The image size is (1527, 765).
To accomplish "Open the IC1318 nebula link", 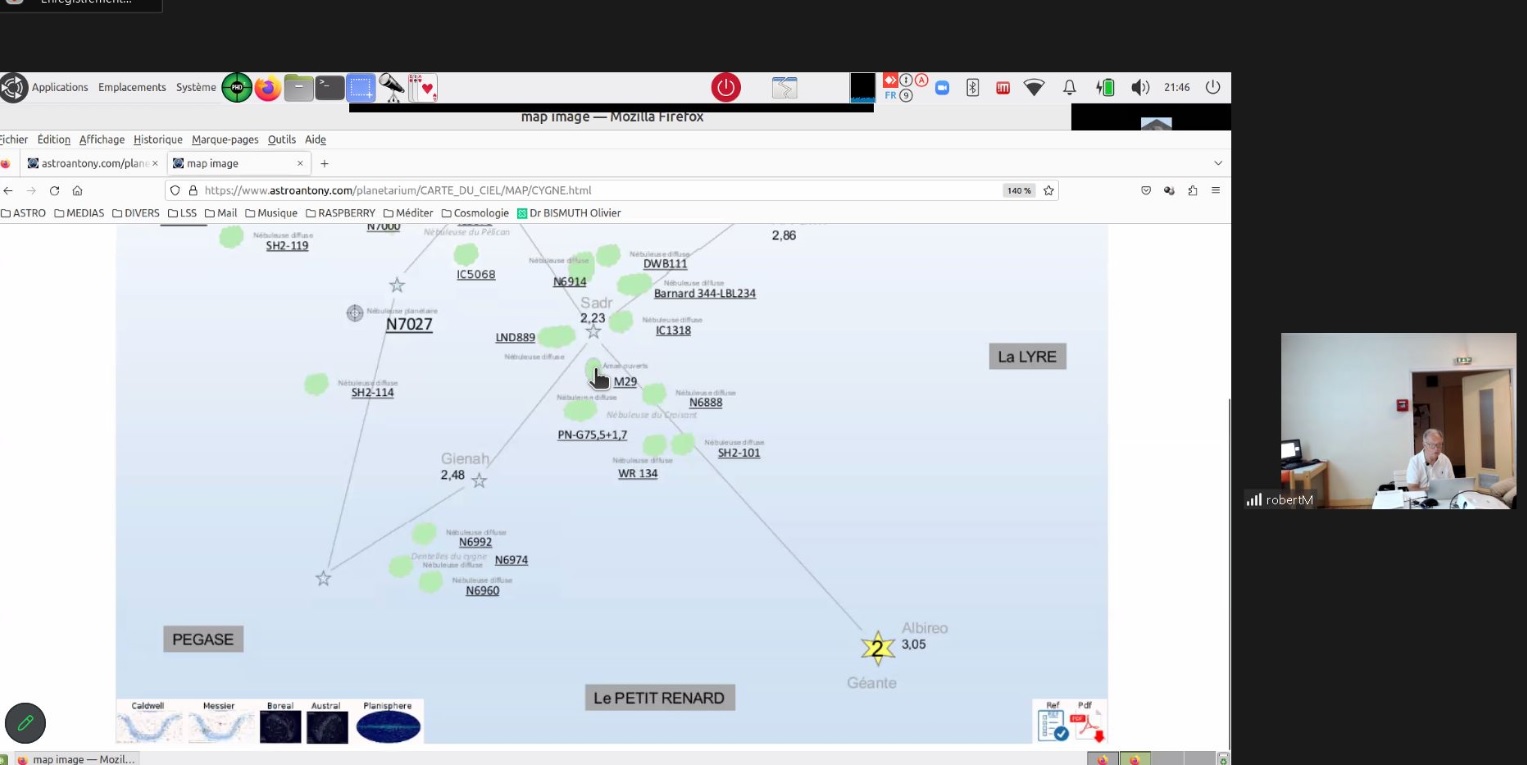I will click(x=673, y=331).
